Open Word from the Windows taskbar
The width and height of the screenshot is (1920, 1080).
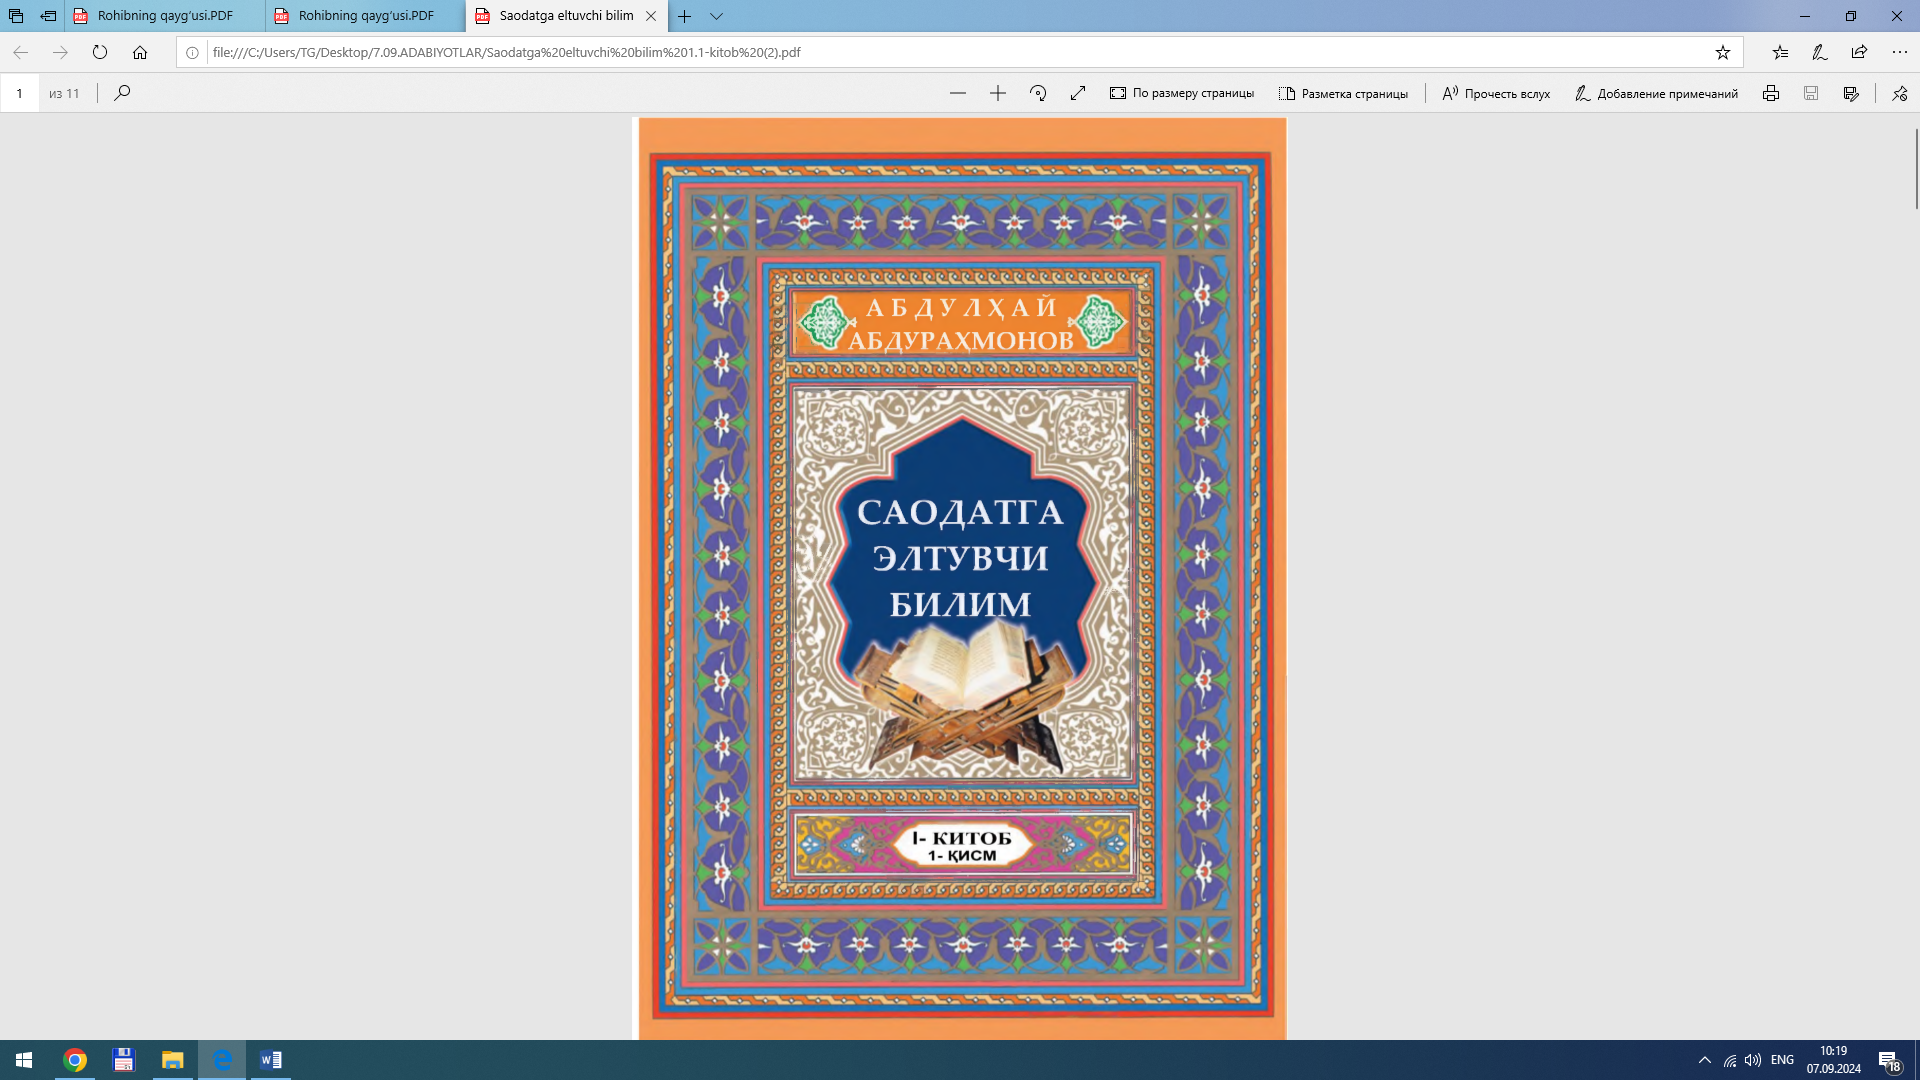pos(271,1060)
